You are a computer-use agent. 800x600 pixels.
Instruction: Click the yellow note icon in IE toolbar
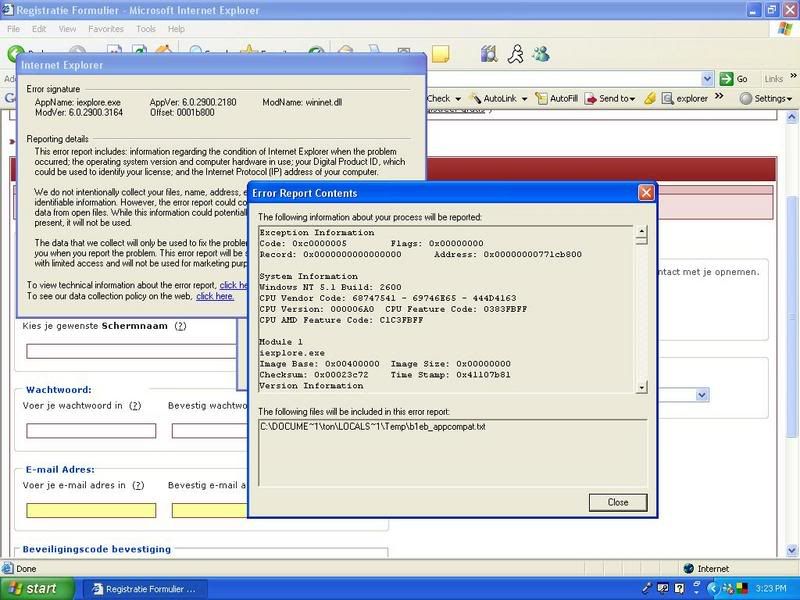pyautogui.click(x=440, y=54)
